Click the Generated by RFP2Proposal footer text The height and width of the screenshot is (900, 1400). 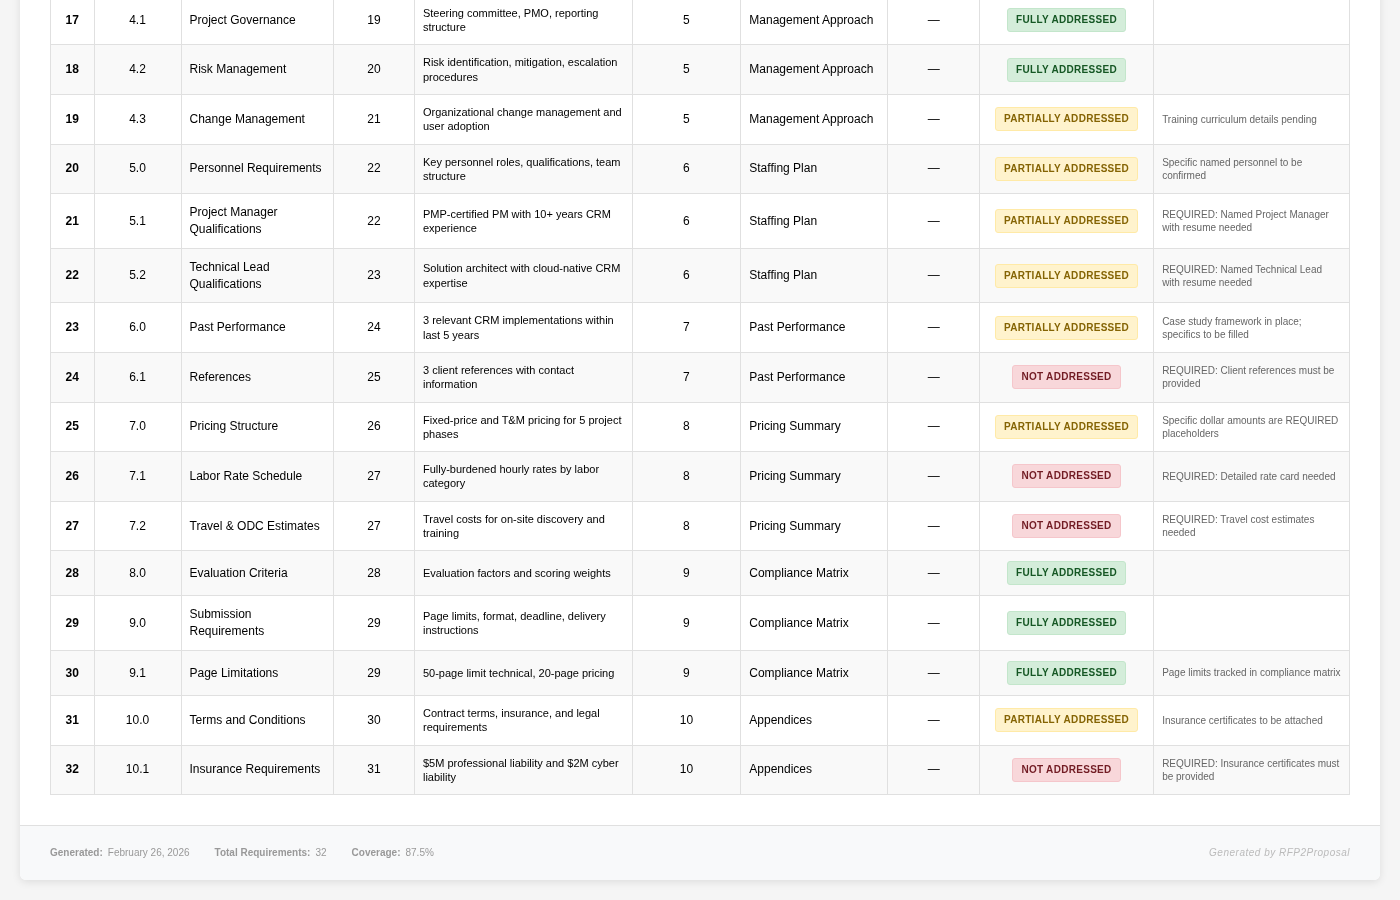[x=1279, y=853]
